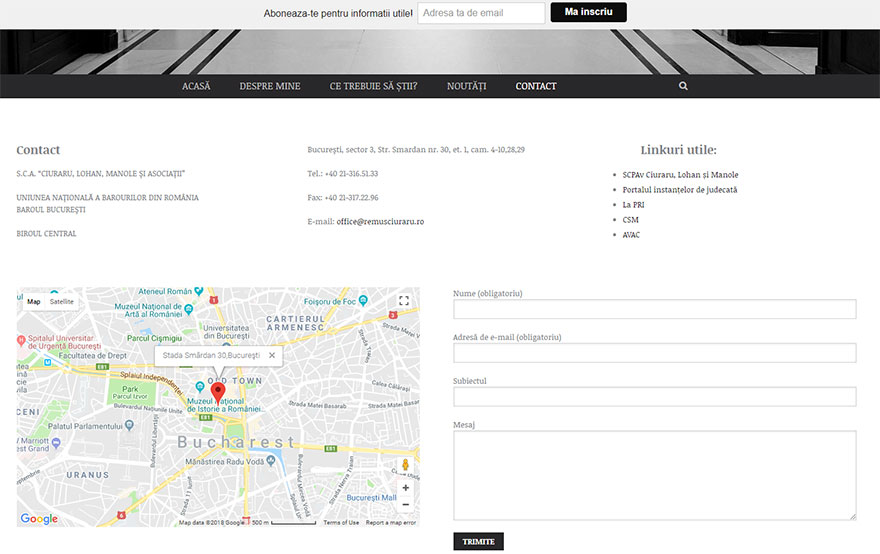Click into the Mesaj text area
Image resolution: width=880 pixels, height=554 pixels.
[x=654, y=475]
